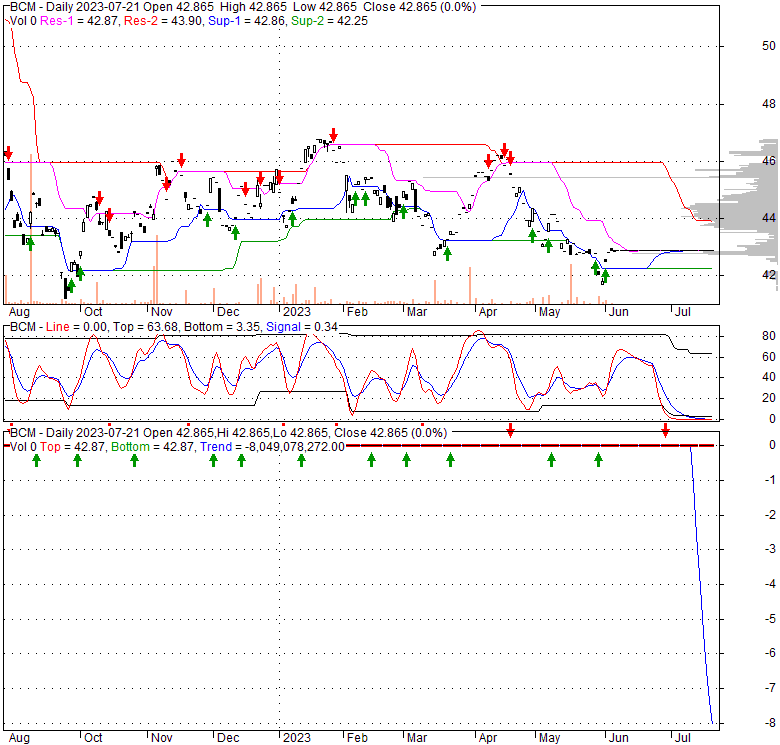The height and width of the screenshot is (745, 780).
Task: Click the Signal = 0.34 stochastic label
Action: tap(302, 327)
